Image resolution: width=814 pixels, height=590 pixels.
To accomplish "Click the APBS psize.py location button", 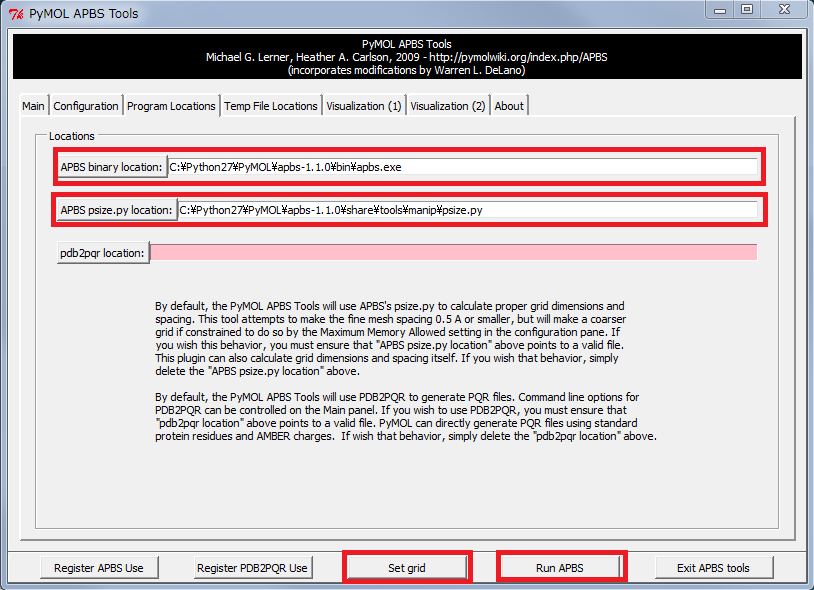I will pyautogui.click(x=116, y=210).
